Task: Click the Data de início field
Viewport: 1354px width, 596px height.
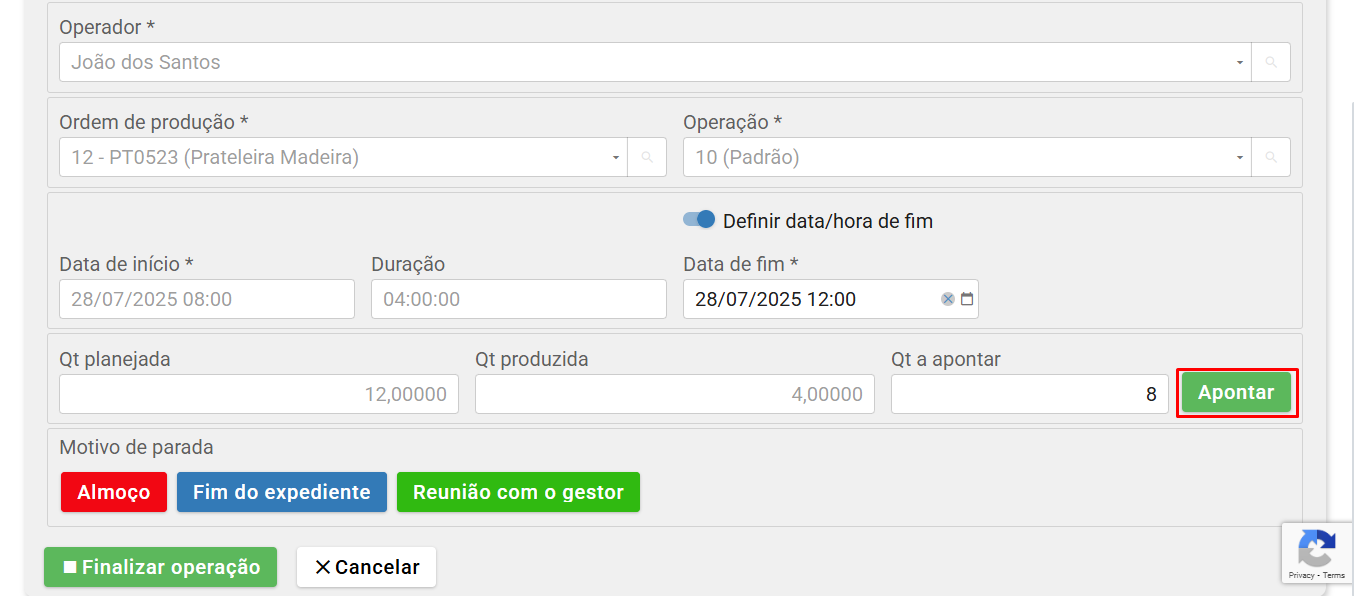Action: (206, 299)
